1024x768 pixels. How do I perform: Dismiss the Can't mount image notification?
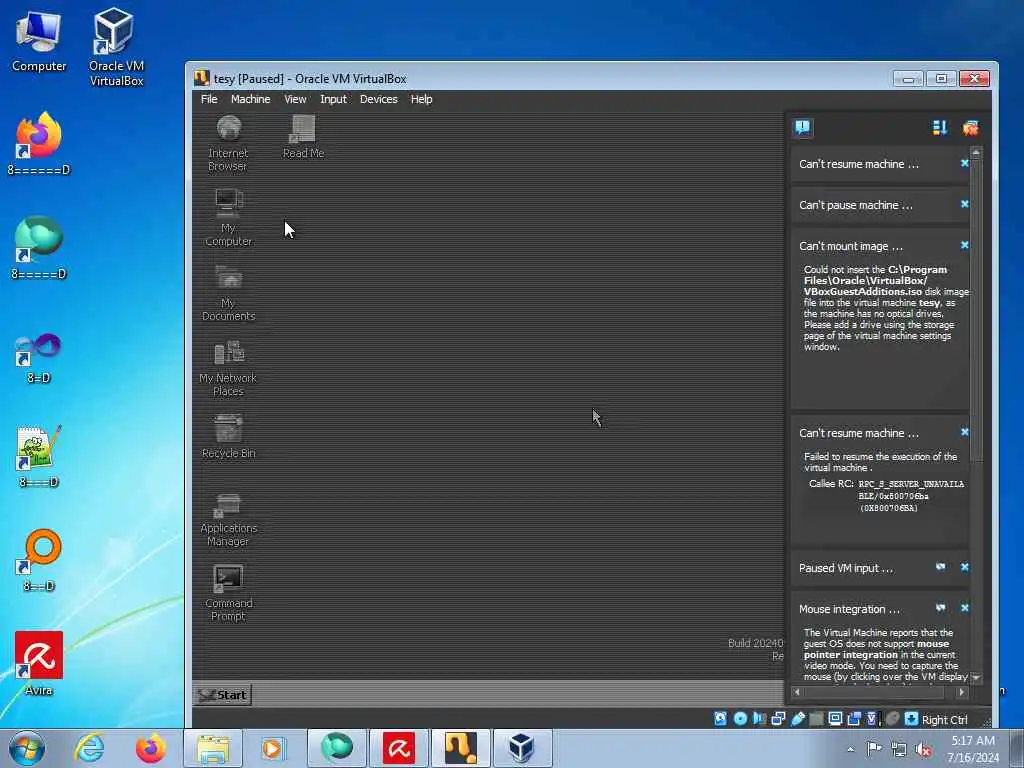click(965, 246)
